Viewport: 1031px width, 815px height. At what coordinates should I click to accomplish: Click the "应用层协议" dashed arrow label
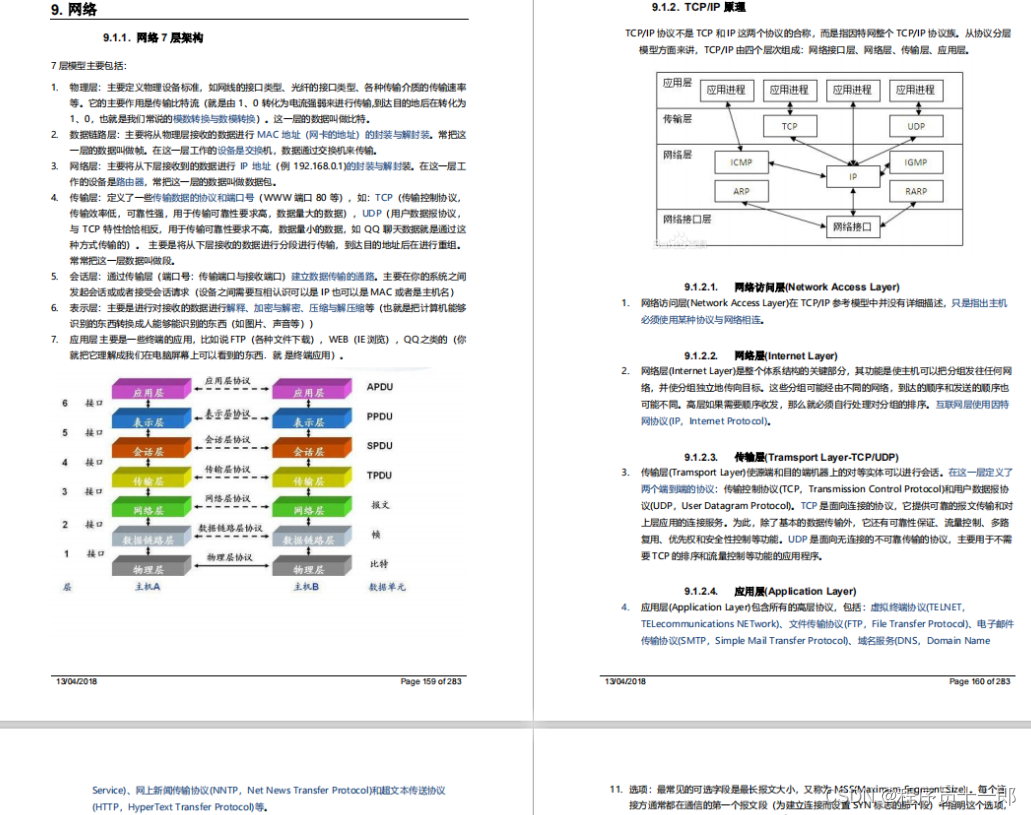tap(228, 380)
